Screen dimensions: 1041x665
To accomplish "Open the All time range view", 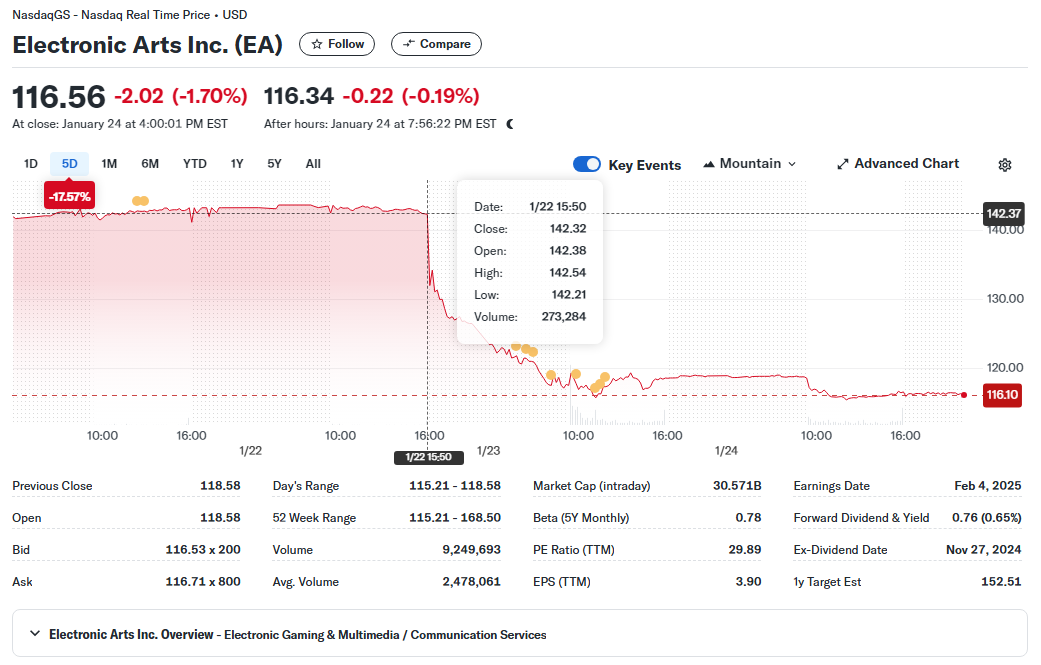I will [x=313, y=163].
